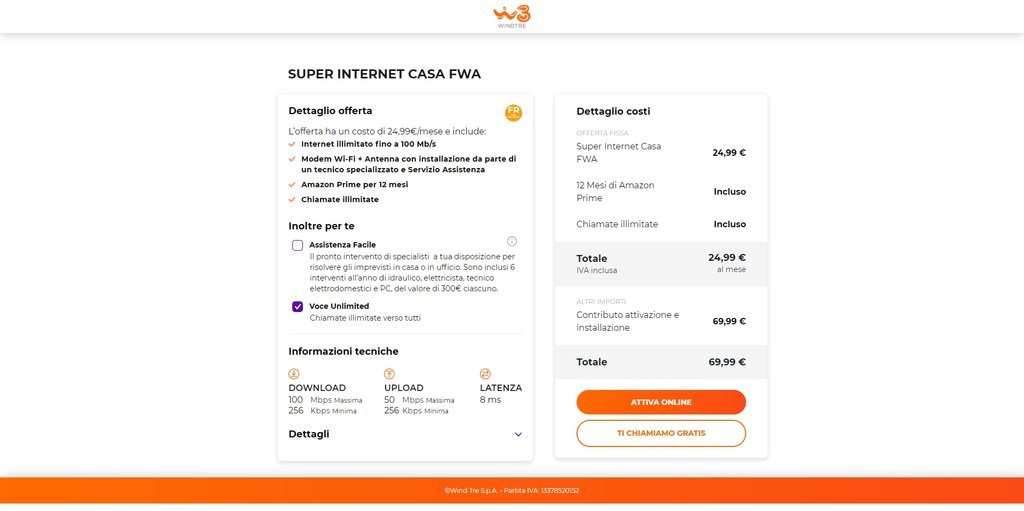Click the Contributo attivazione e installazione row

[x=661, y=321]
